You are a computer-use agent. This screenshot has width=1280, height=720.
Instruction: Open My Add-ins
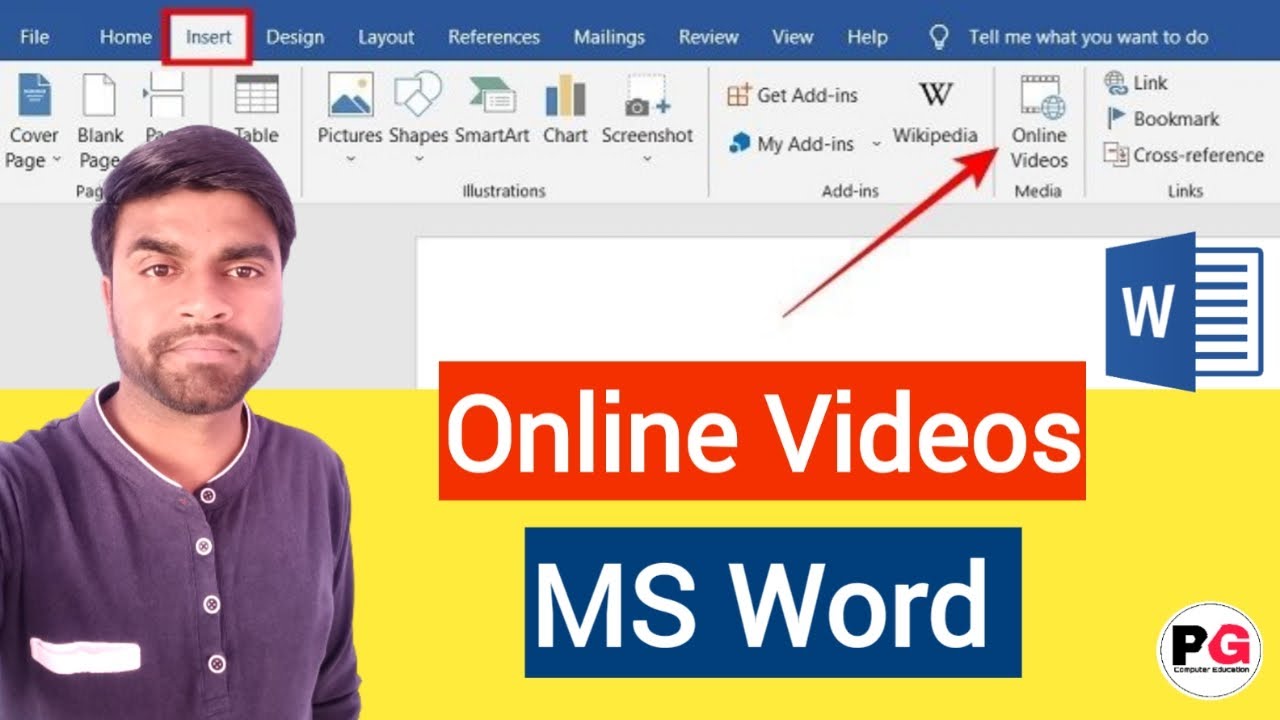click(792, 143)
